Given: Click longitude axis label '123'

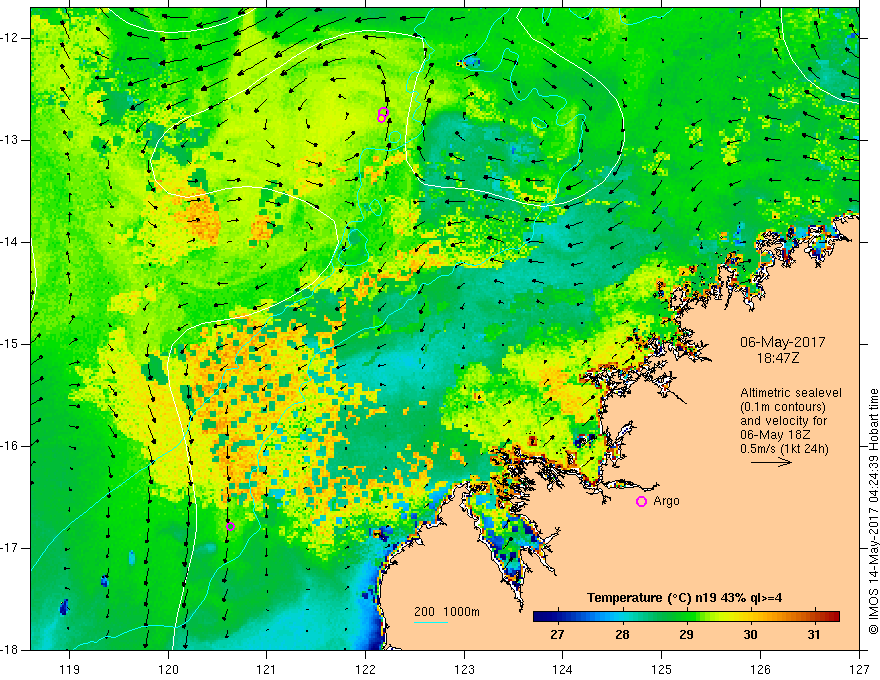Looking at the screenshot, I should [464, 669].
